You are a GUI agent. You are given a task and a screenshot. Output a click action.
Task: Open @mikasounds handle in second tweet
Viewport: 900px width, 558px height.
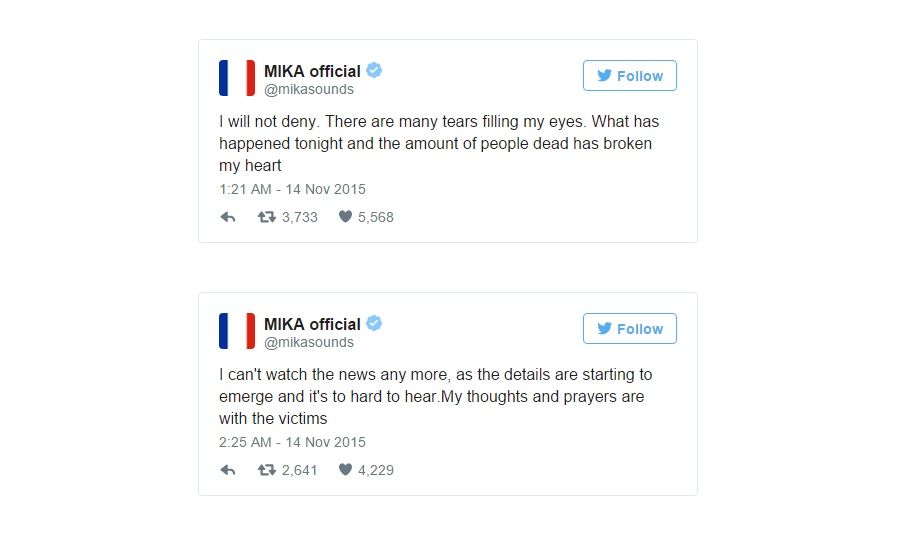coord(309,343)
